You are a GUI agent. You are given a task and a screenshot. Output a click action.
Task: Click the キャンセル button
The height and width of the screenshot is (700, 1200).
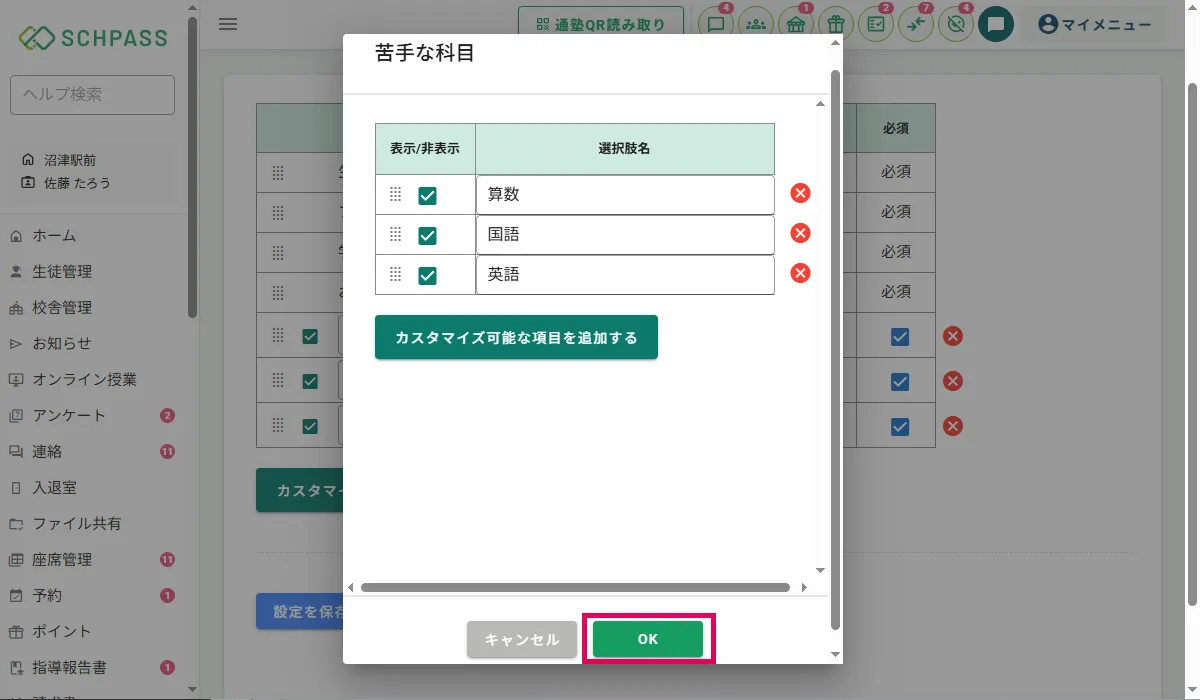tap(522, 639)
